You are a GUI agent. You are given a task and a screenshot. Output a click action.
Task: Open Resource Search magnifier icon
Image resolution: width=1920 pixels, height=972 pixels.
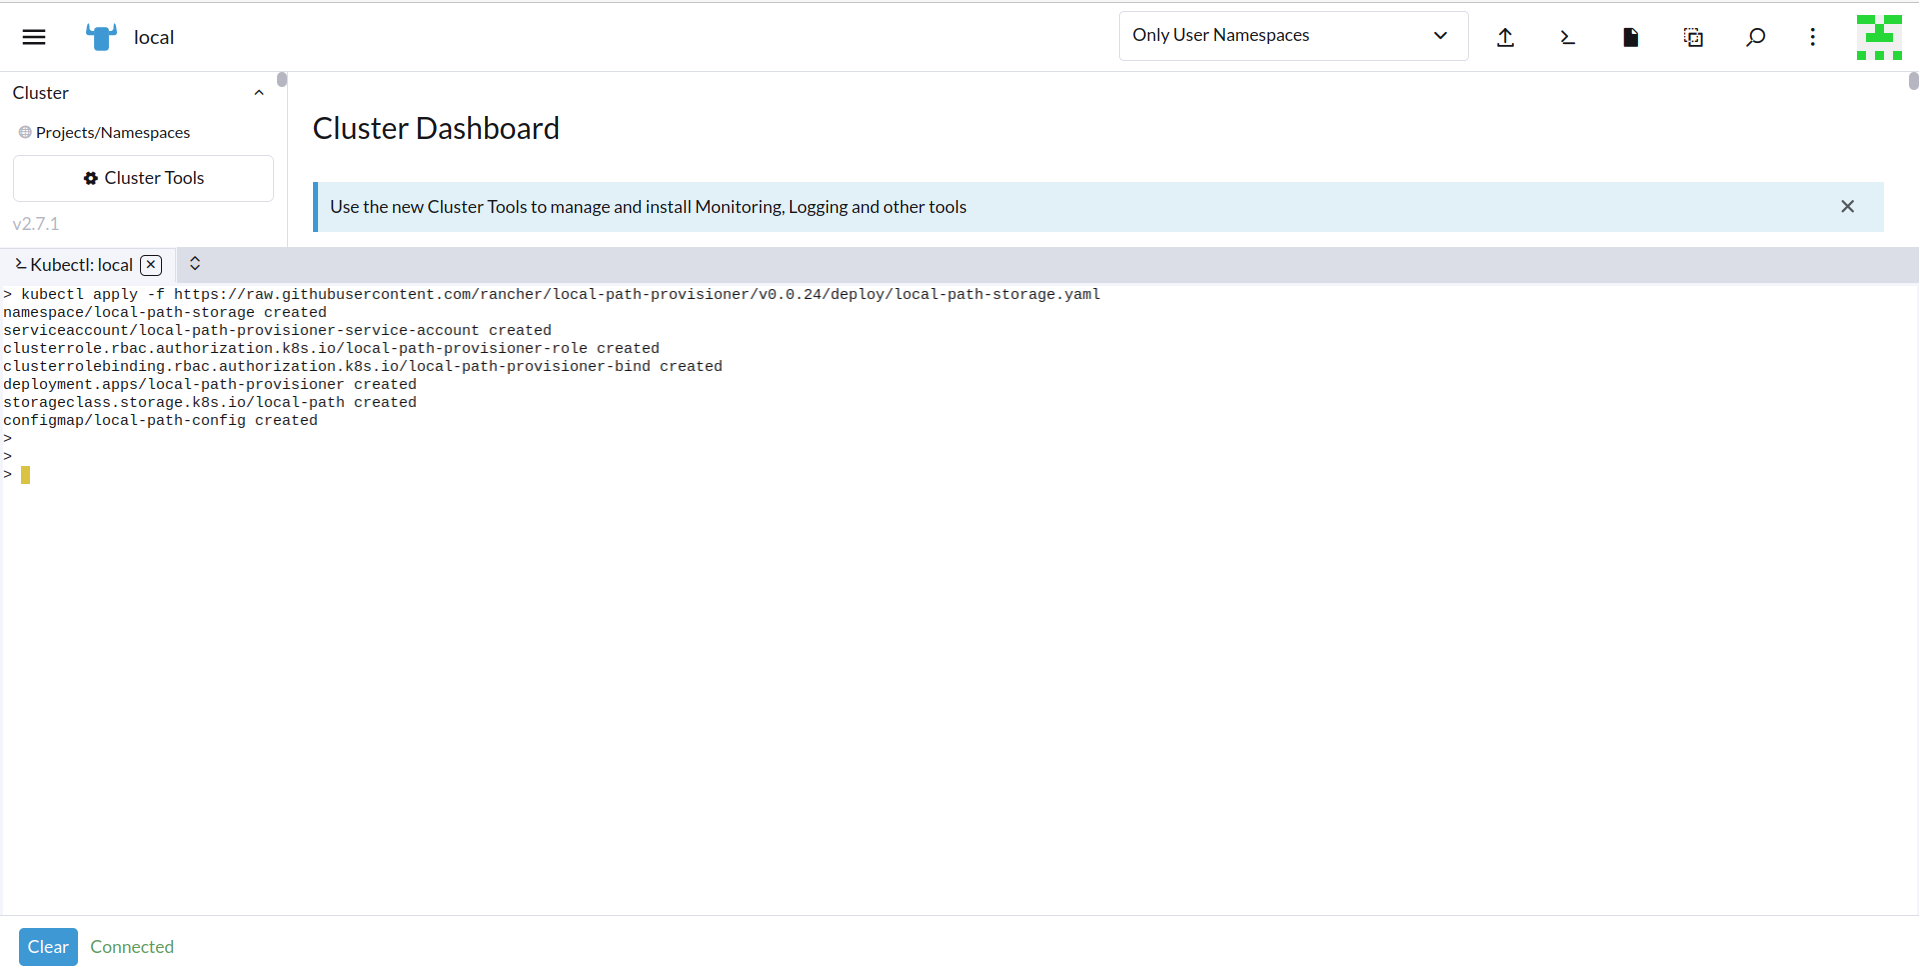pyautogui.click(x=1755, y=37)
